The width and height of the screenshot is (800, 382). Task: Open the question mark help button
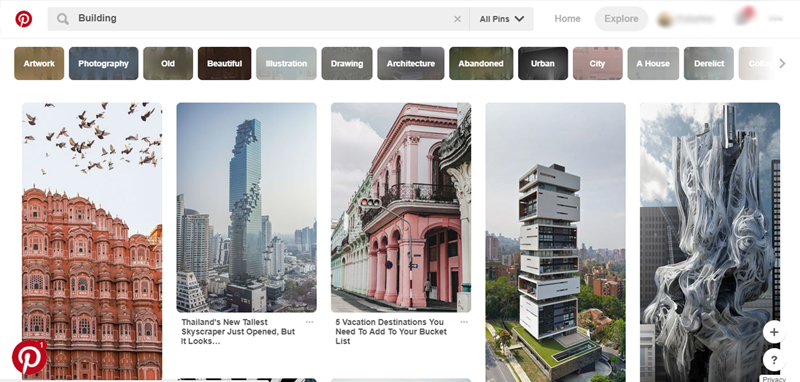tap(773, 360)
